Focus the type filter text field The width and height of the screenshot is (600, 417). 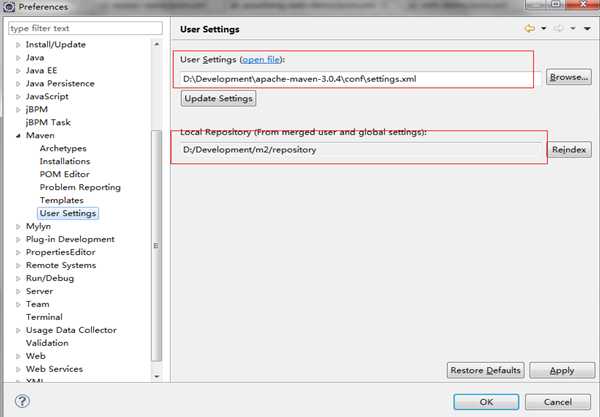click(x=85, y=29)
